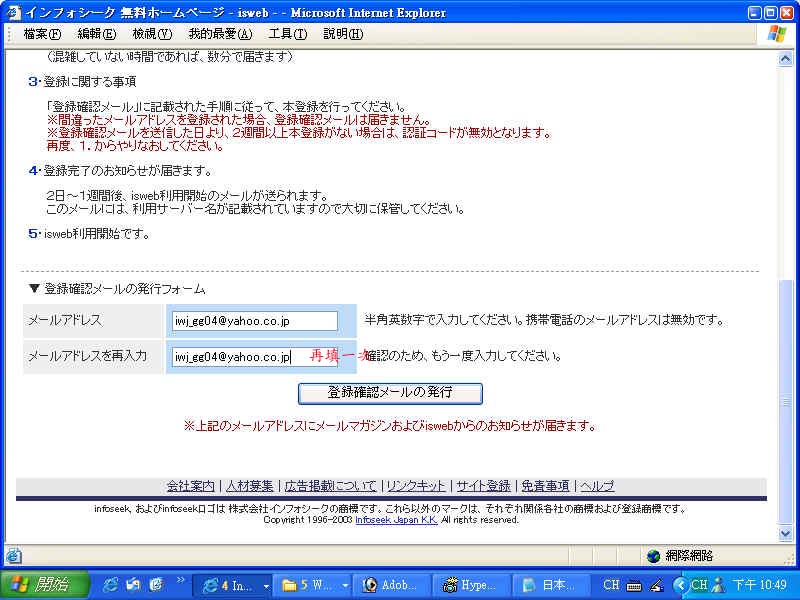800x600 pixels.
Task: Click the 'メールアドレス' label cell
Action: point(93,320)
